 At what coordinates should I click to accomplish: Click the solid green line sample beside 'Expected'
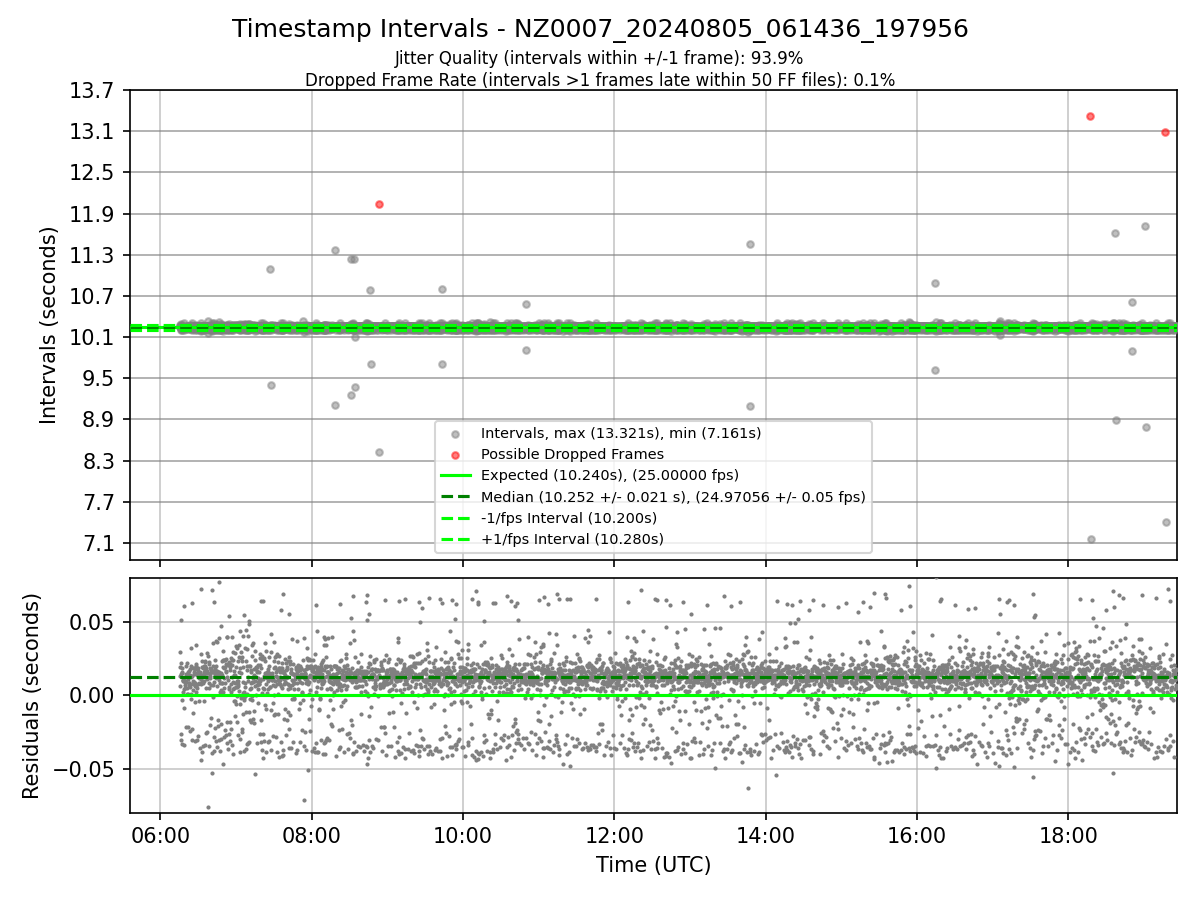click(456, 476)
